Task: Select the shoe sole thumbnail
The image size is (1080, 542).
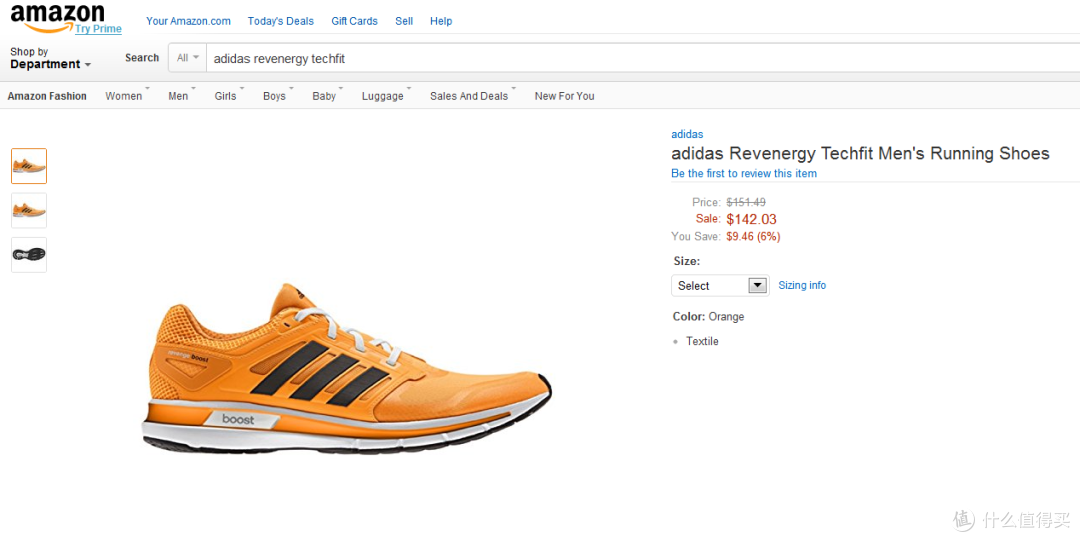Action: (x=29, y=255)
